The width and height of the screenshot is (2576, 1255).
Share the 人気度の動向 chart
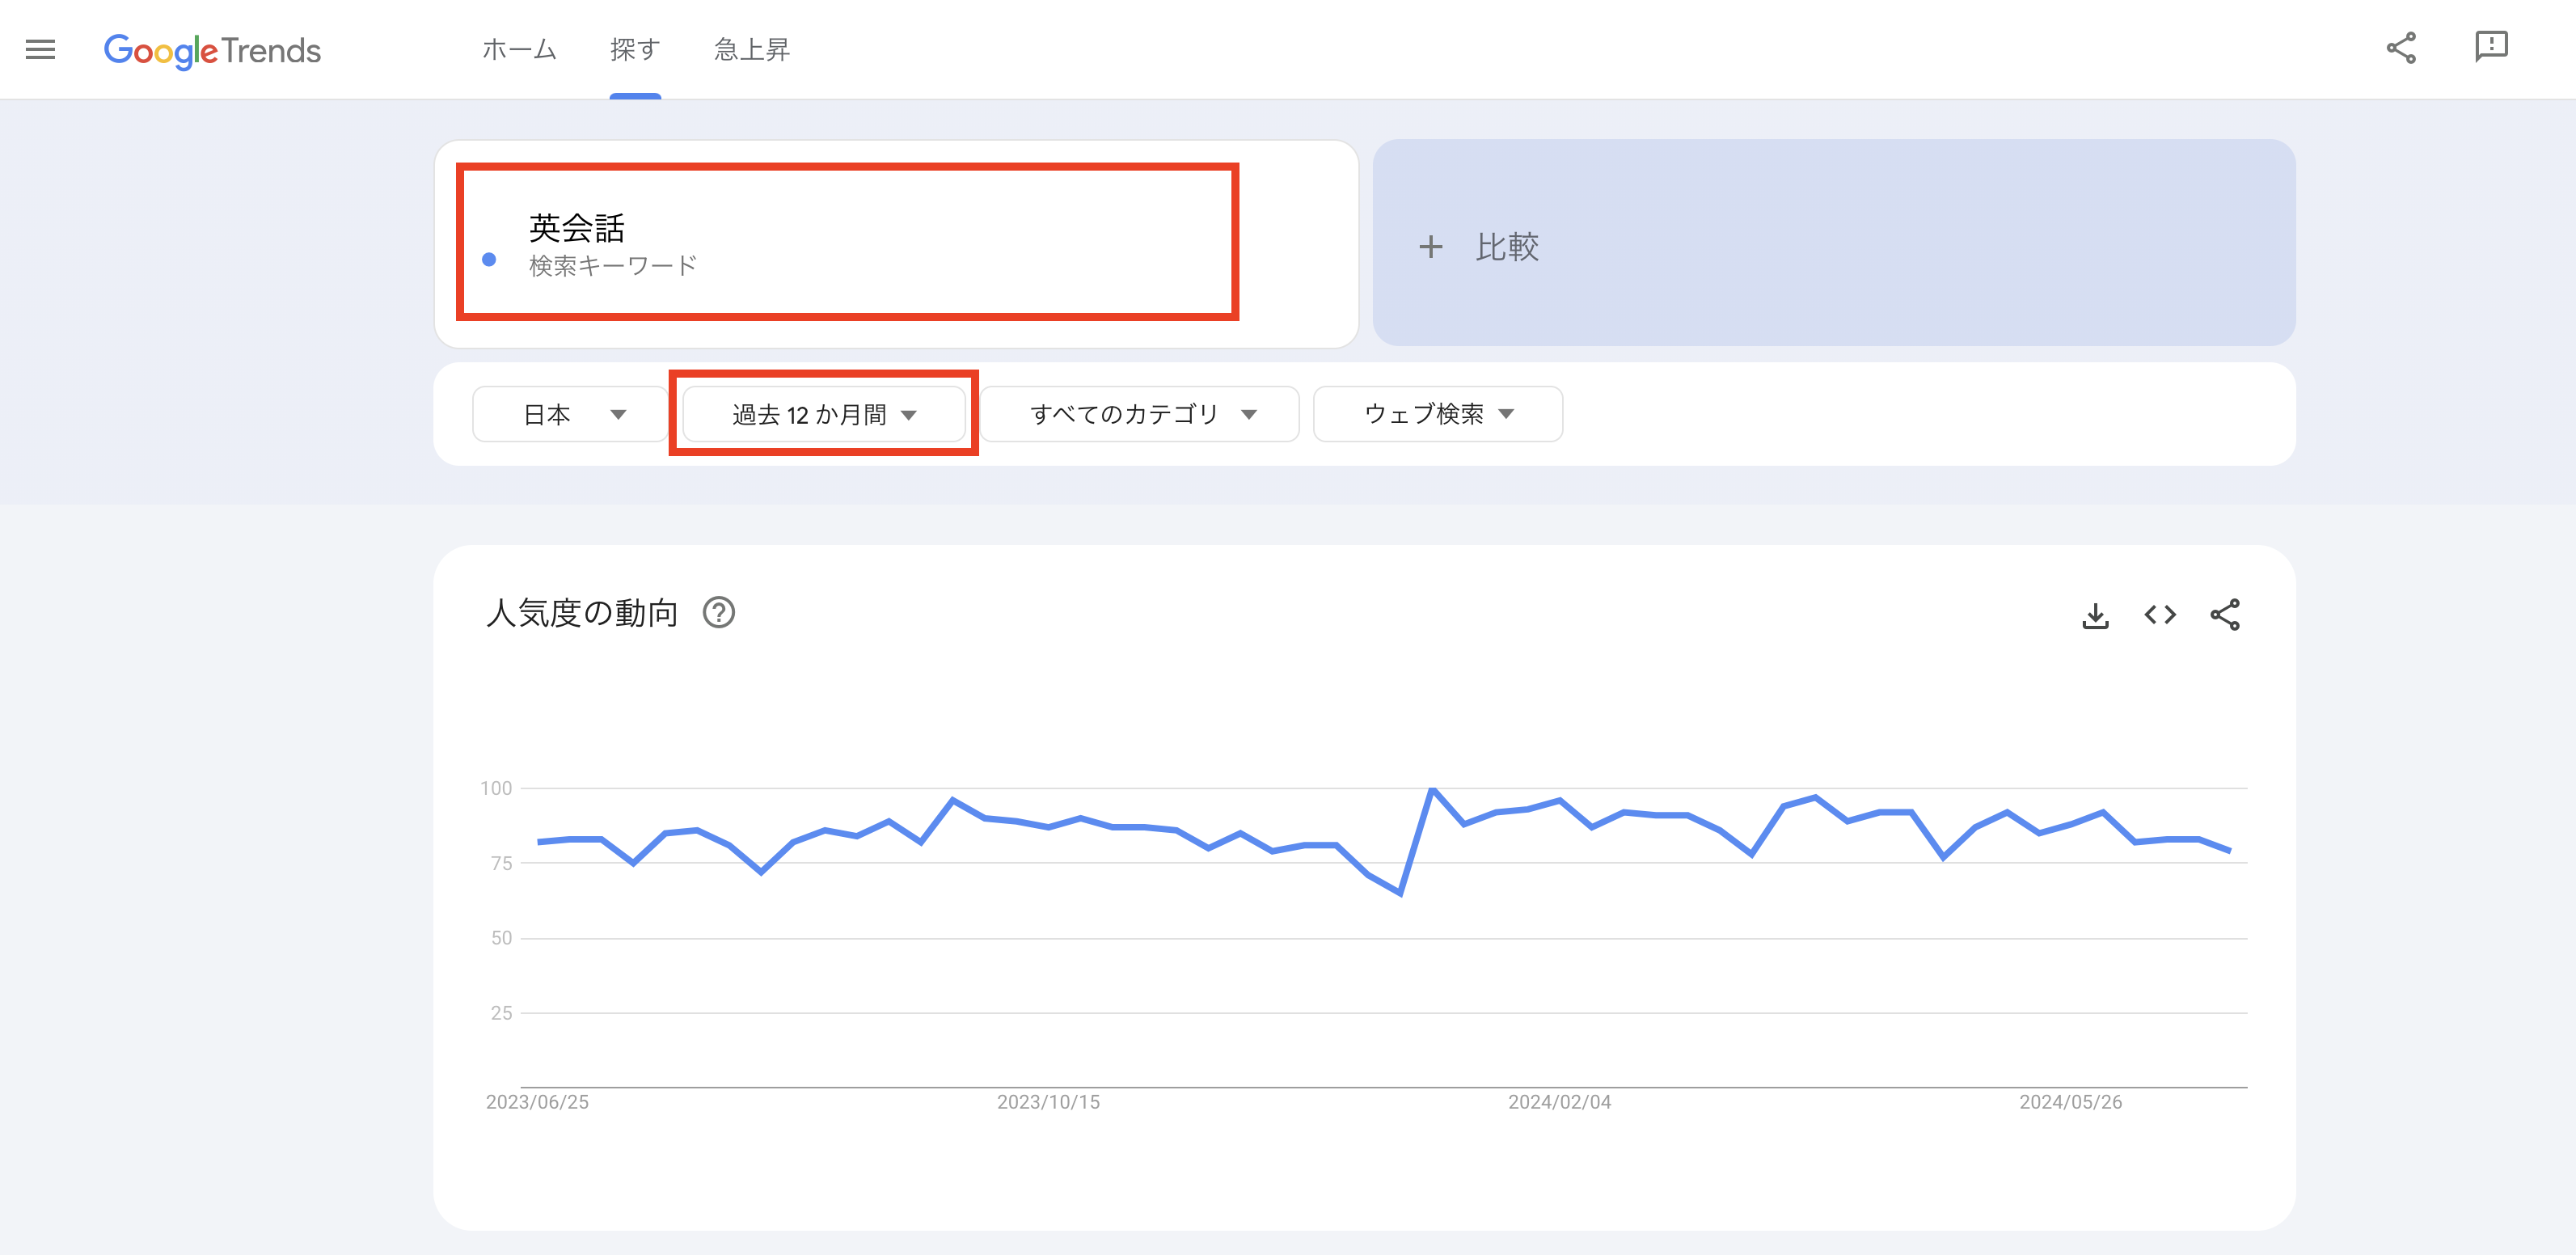click(2225, 615)
